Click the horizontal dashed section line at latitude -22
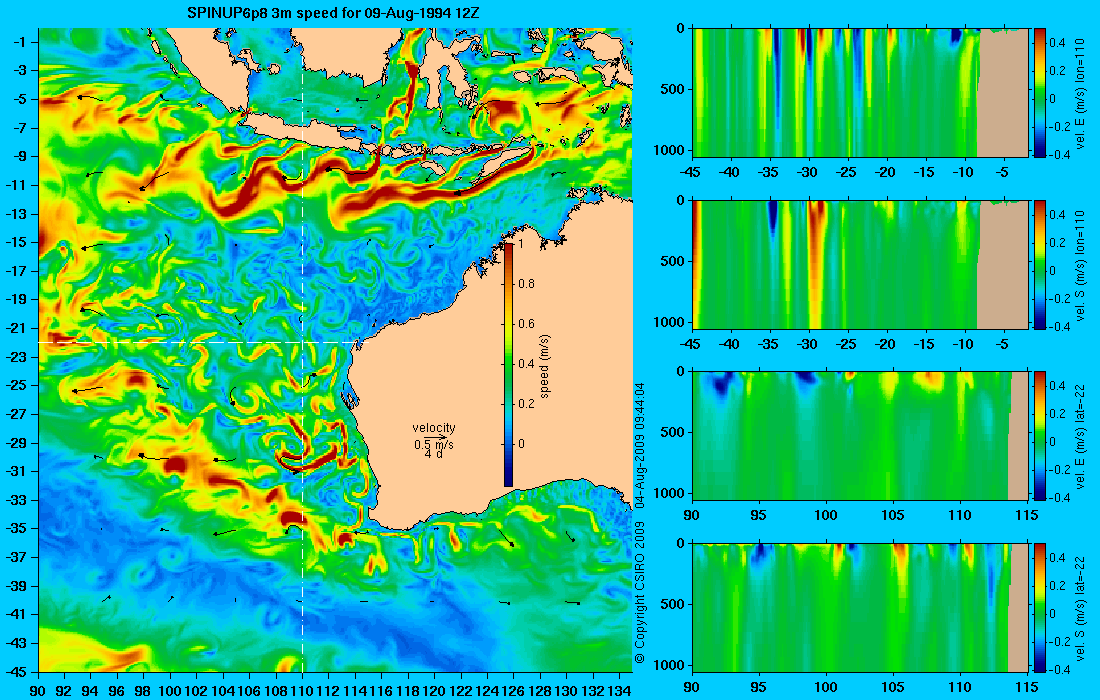This screenshot has height=700, width=1100. [198, 342]
